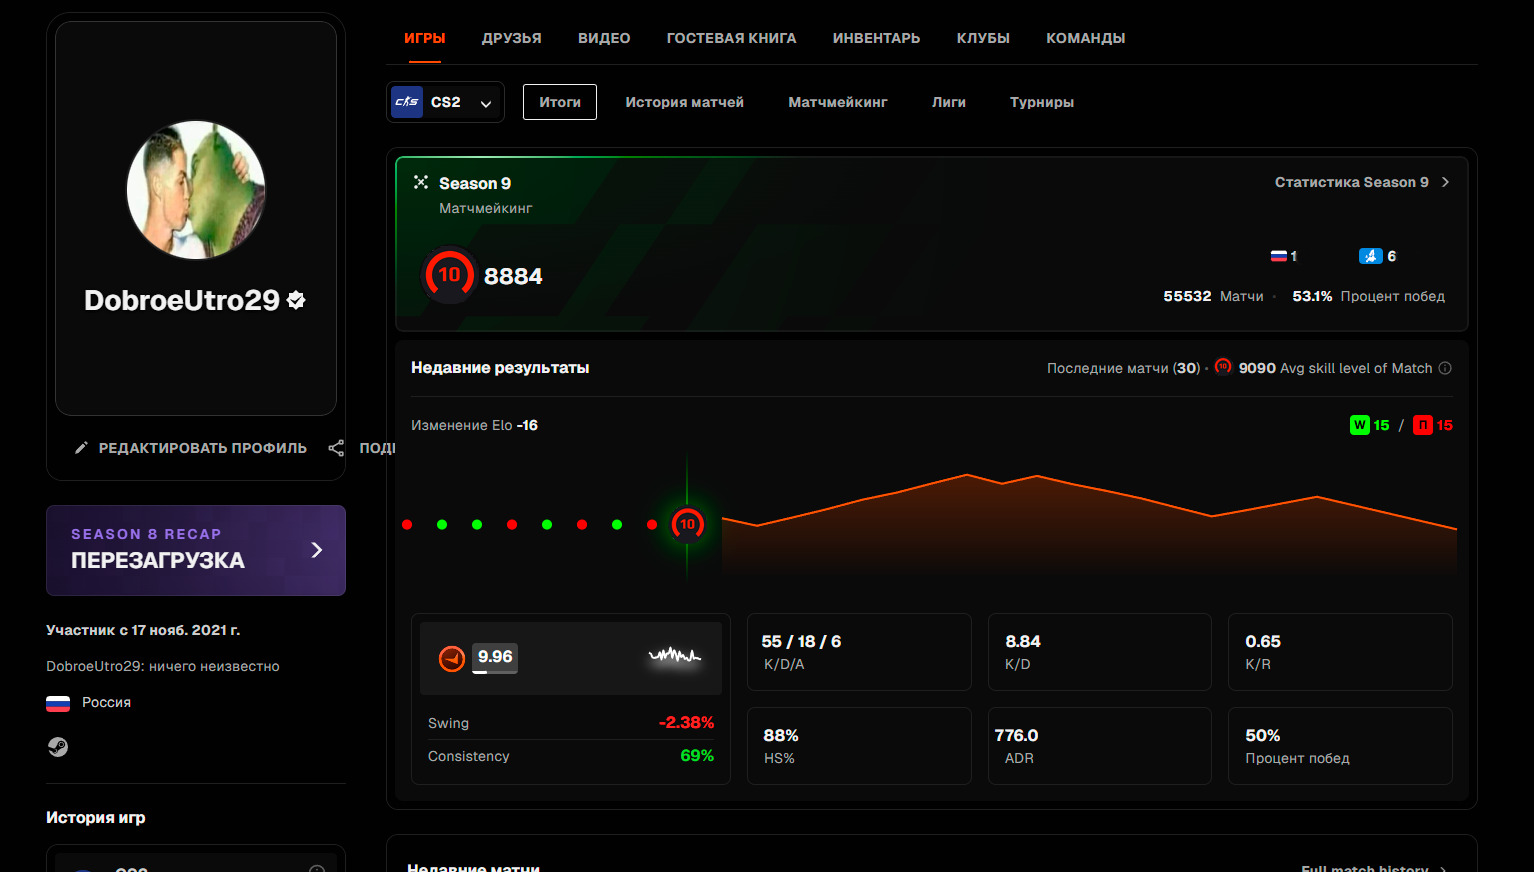
Task: Click the share icon beside edit profile
Action: pyautogui.click(x=336, y=448)
